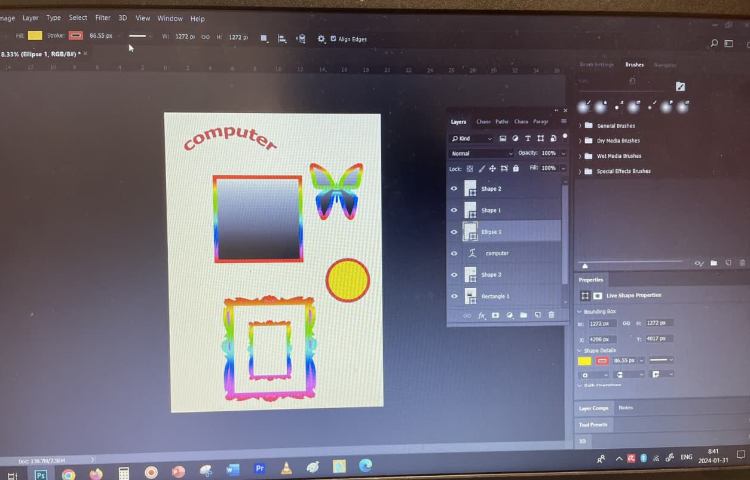Expand the General Brushes folder
Viewport: 750px width, 480px height.
pyautogui.click(x=580, y=126)
